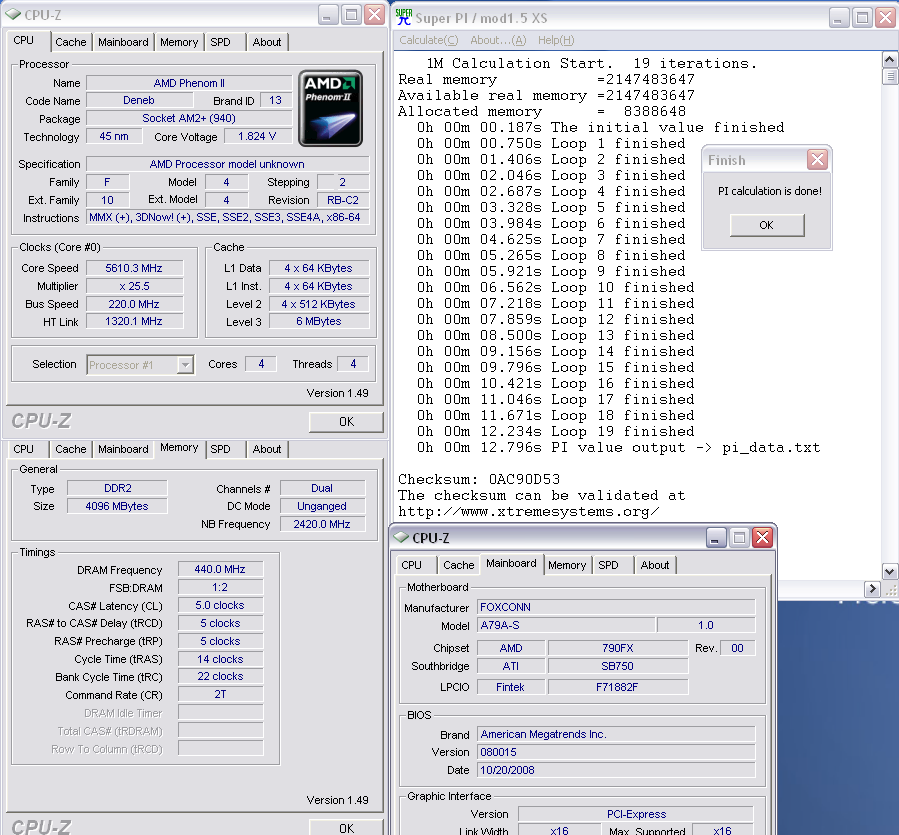This screenshot has width=899, height=835.
Task: Open About tab in memory CPU-Z window
Action: pyautogui.click(x=267, y=449)
